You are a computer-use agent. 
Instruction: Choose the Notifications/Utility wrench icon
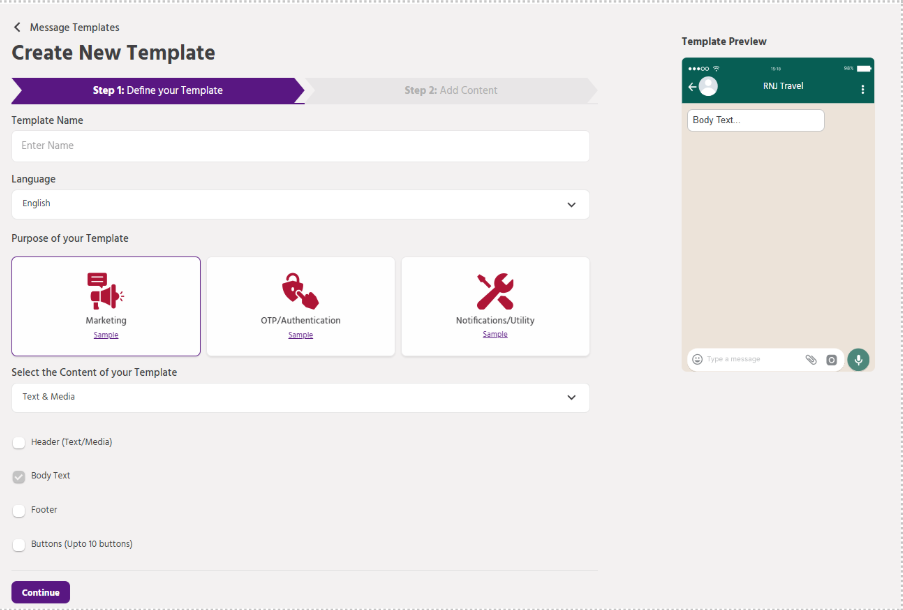[x=495, y=290]
